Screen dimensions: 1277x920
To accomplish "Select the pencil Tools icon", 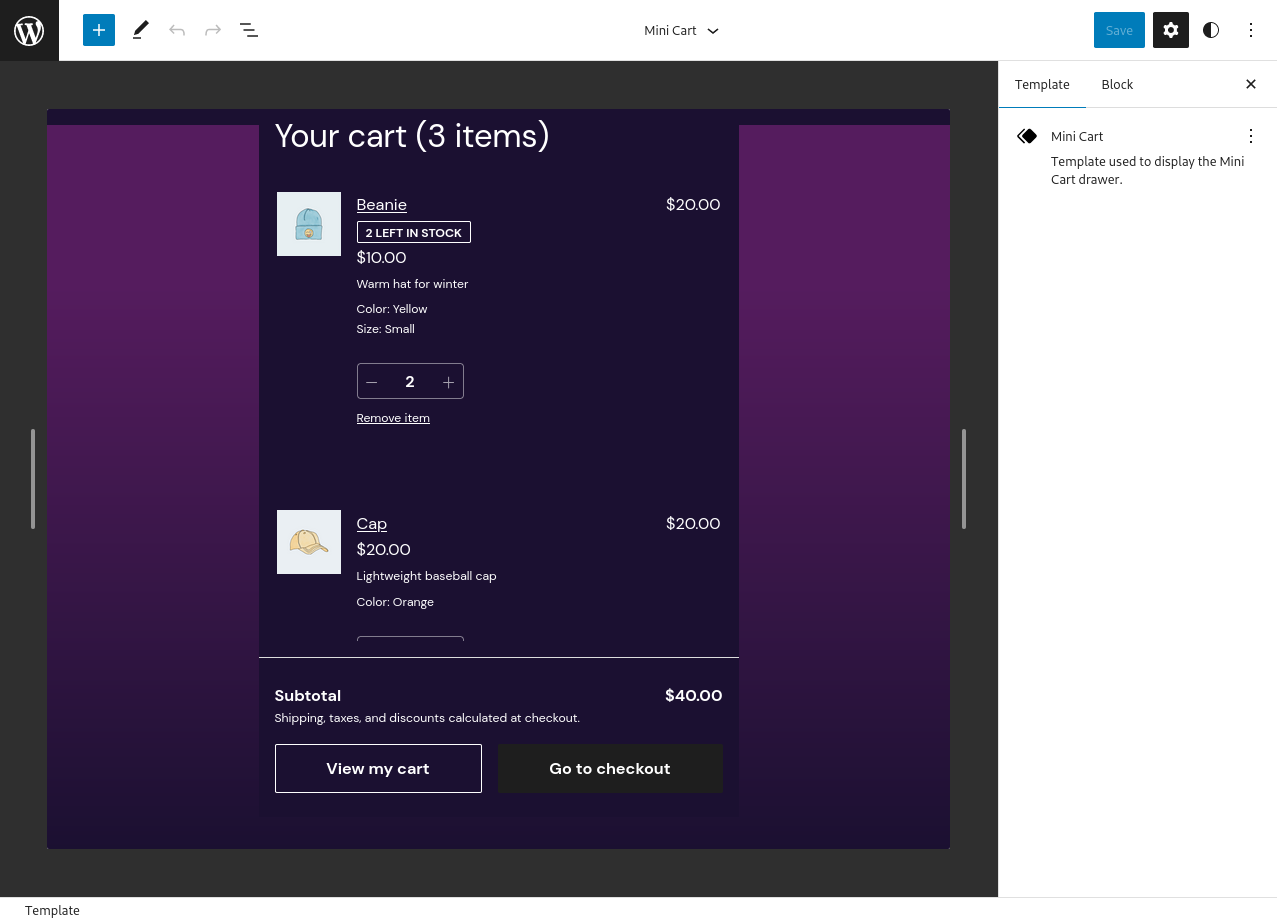I will point(140,30).
